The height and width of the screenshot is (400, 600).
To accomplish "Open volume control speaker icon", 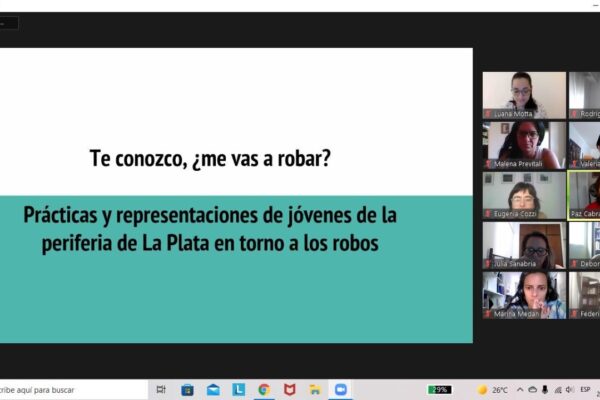I will [x=570, y=390].
